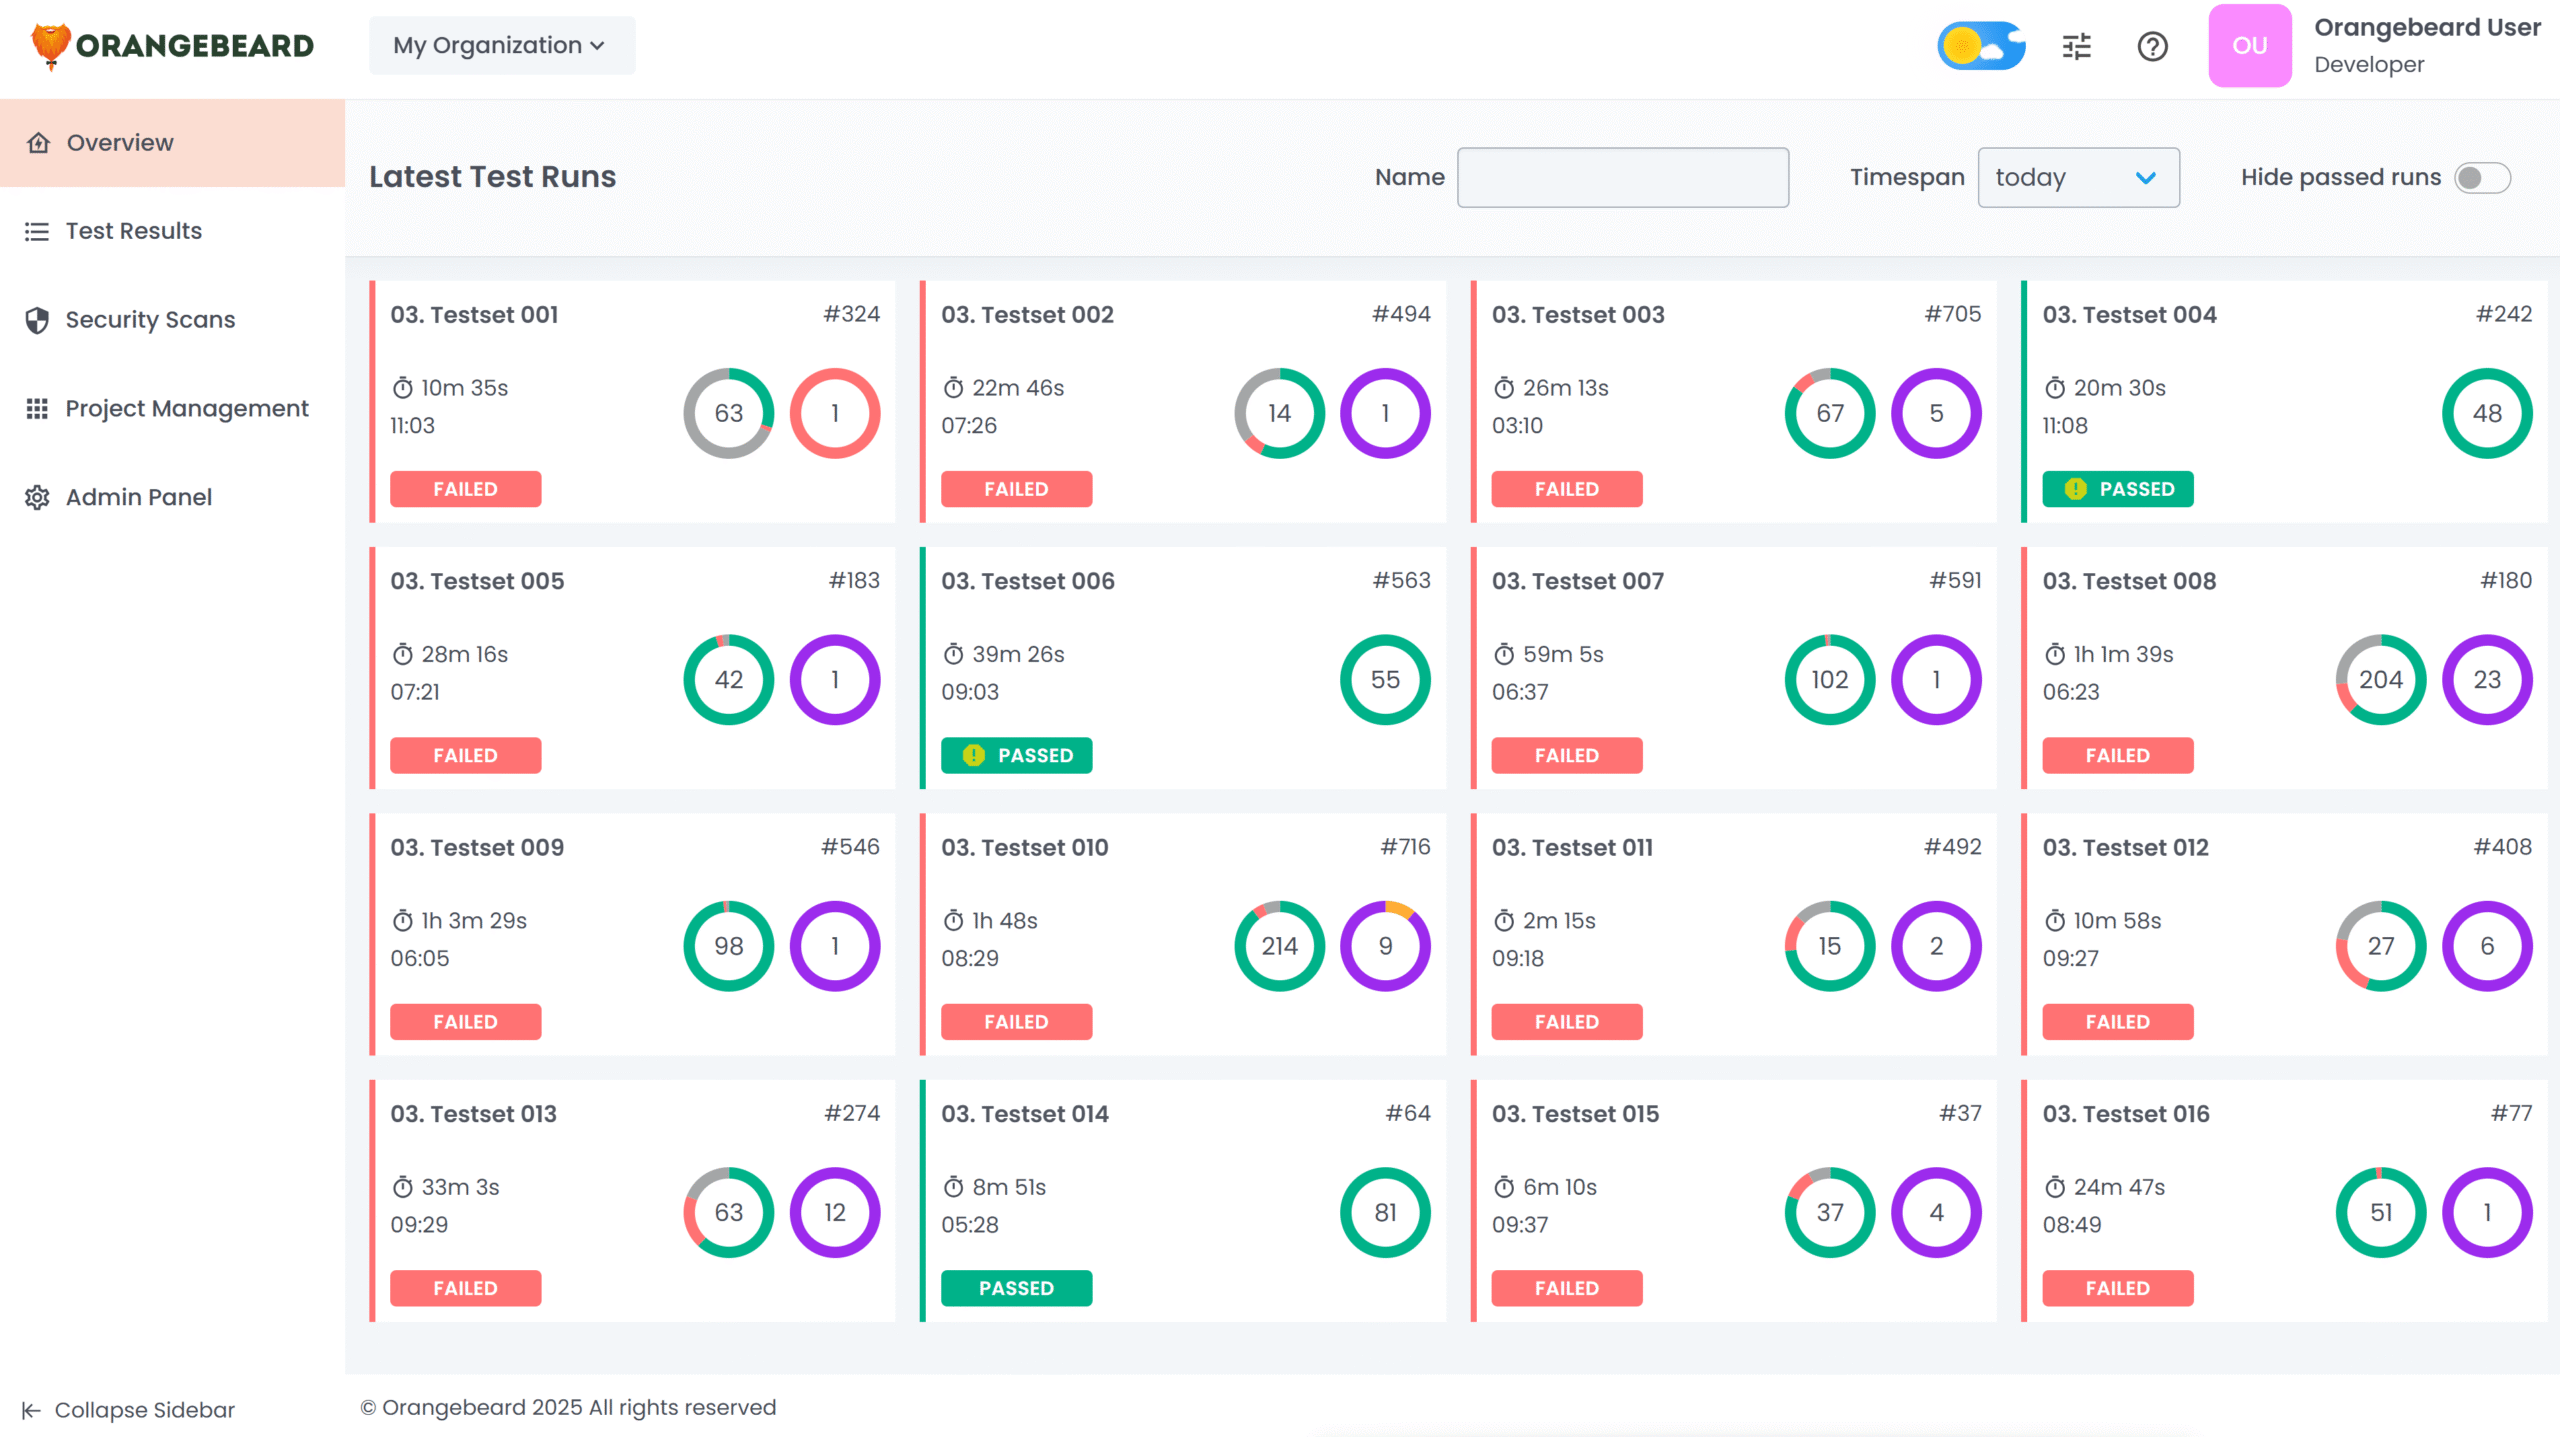Screen dimensions: 2560x1437
Task: Click the PASSED badge on Testset 014
Action: (x=1015, y=1288)
